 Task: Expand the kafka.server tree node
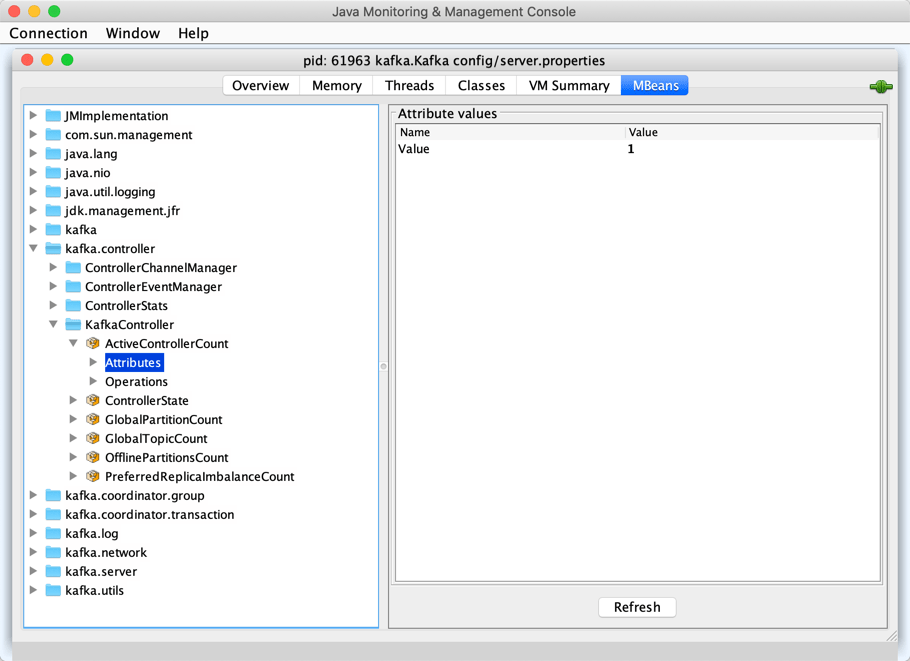(x=33, y=571)
